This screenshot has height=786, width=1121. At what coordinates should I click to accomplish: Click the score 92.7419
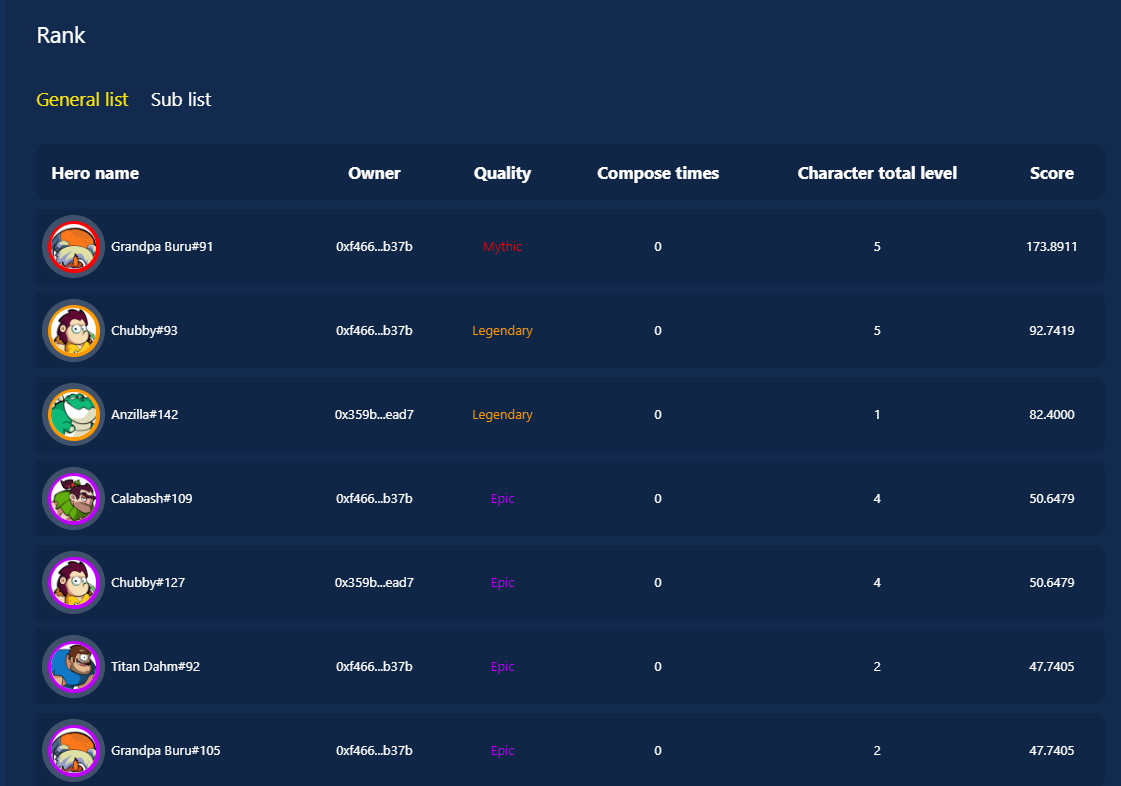pyautogui.click(x=1052, y=330)
